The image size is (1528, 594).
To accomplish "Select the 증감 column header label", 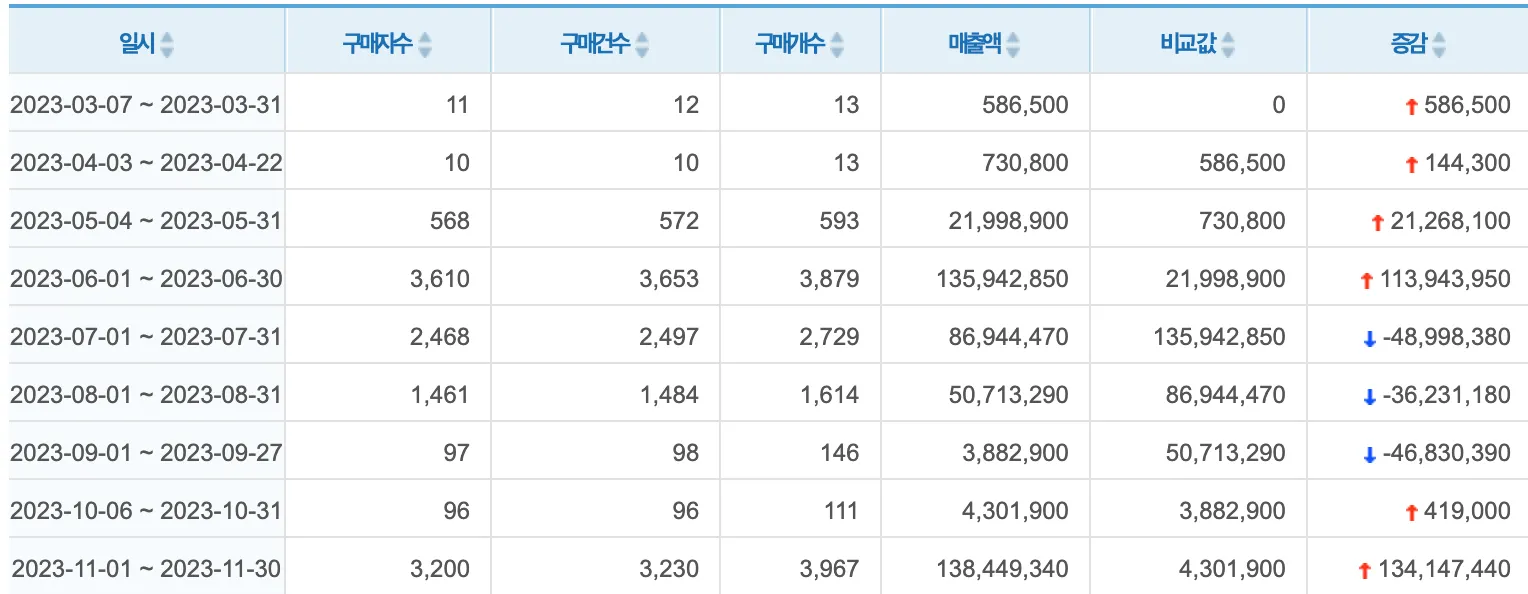I will [1409, 45].
